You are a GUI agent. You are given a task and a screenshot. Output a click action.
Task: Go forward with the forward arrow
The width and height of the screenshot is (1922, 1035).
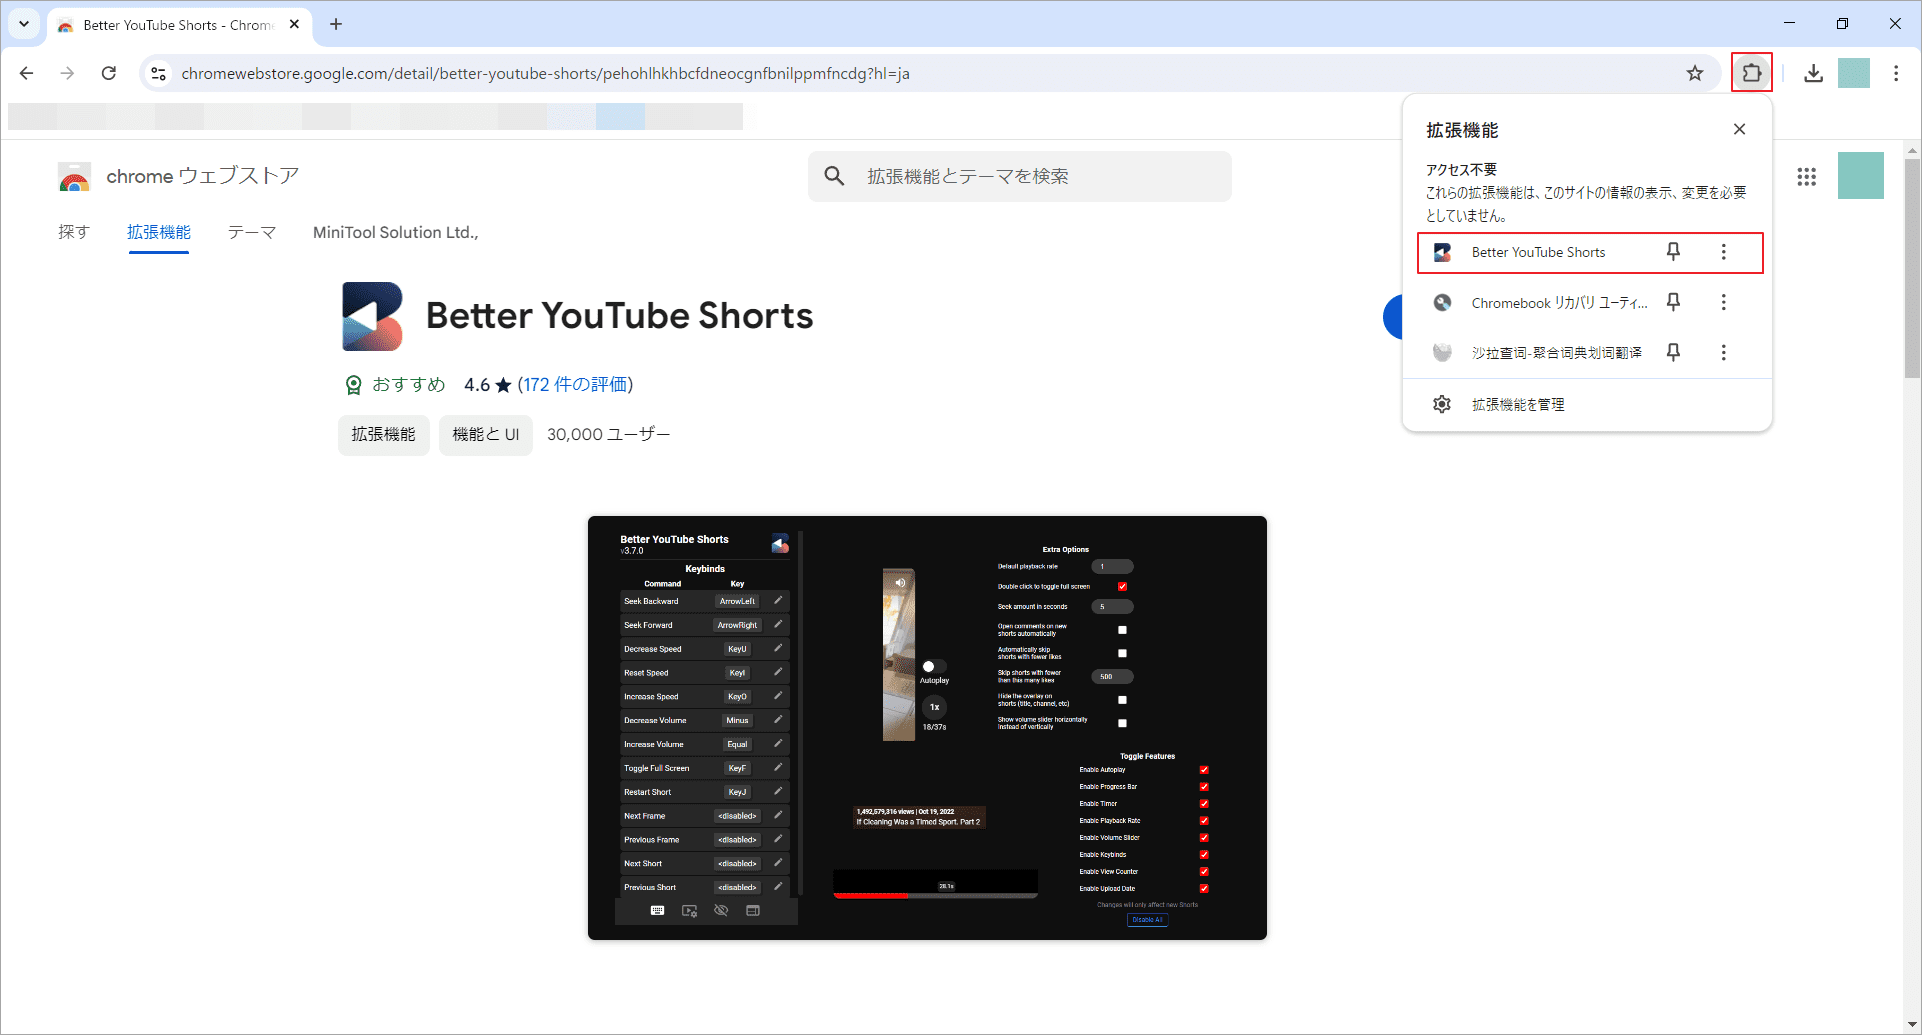(67, 73)
